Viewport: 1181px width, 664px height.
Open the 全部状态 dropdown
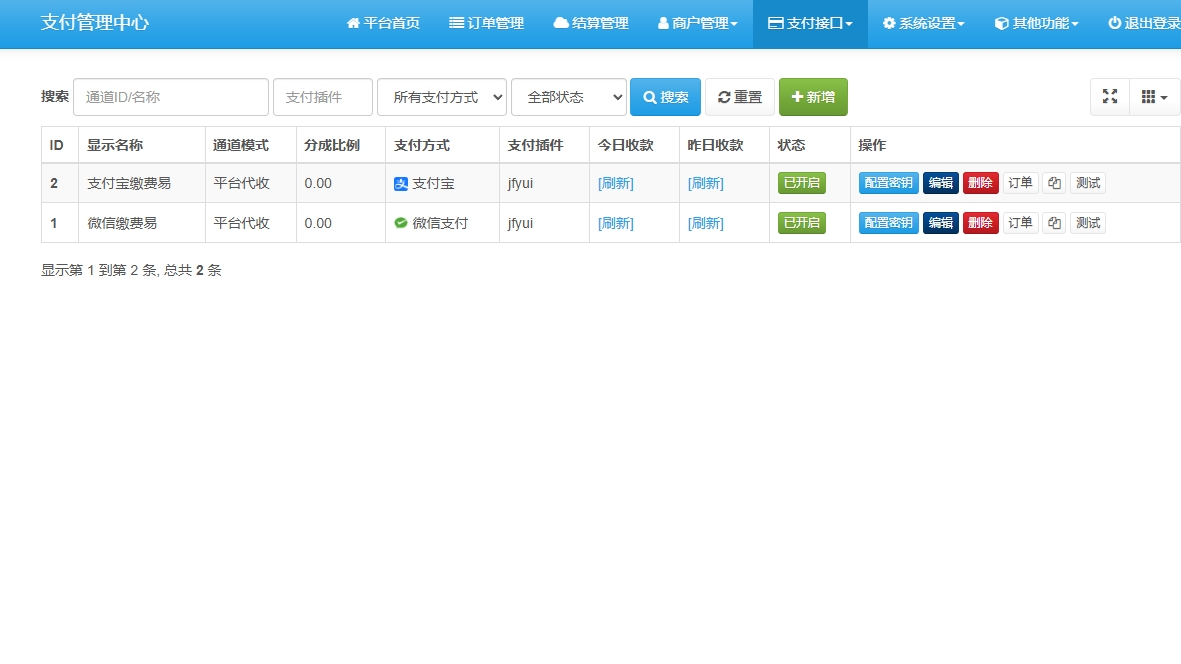tap(568, 97)
